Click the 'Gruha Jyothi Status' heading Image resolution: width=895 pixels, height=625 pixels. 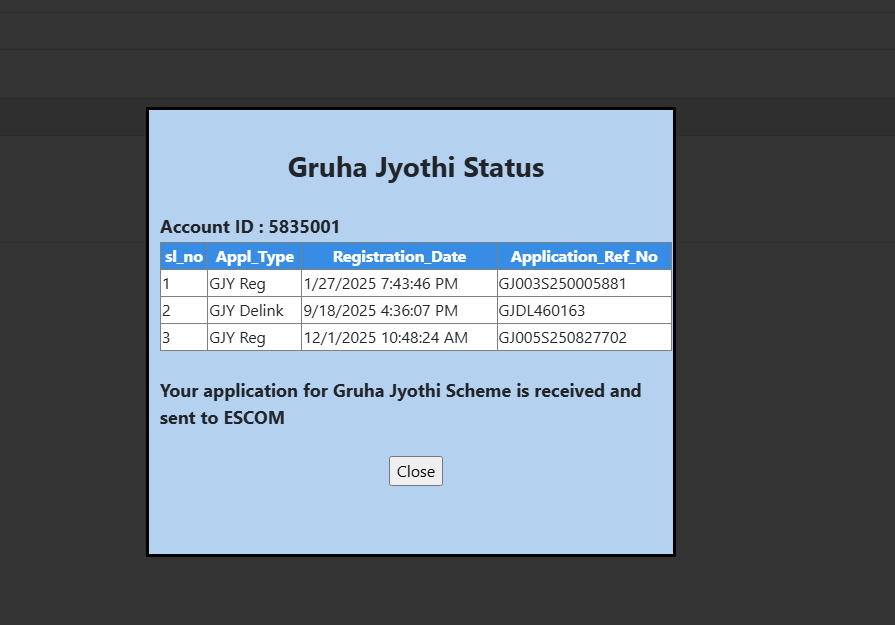pyautogui.click(x=416, y=167)
